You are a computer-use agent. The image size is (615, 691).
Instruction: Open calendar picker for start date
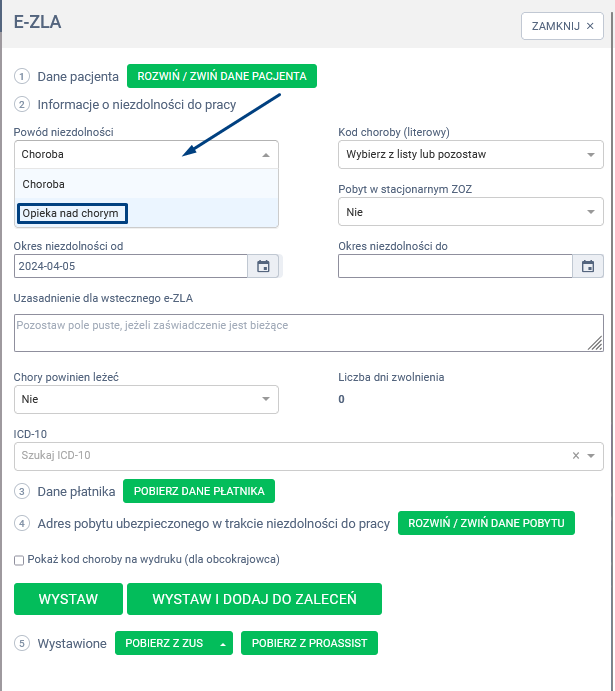click(263, 266)
